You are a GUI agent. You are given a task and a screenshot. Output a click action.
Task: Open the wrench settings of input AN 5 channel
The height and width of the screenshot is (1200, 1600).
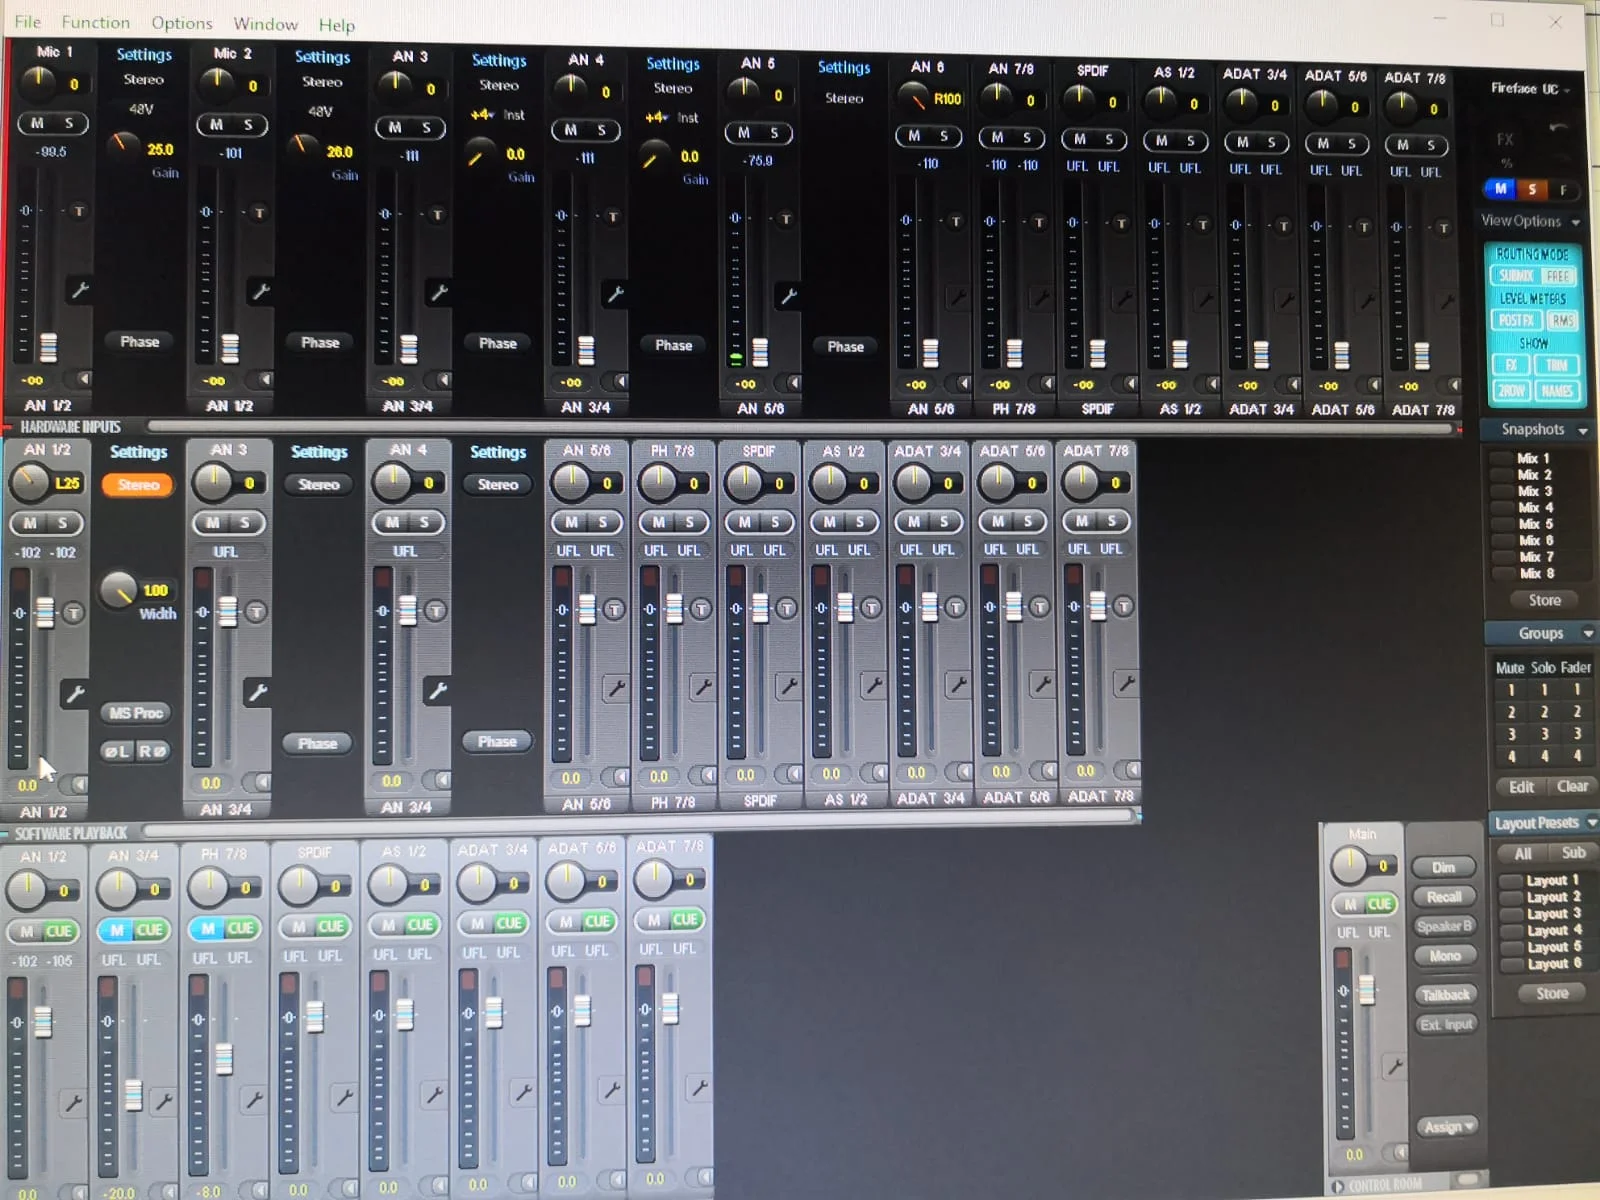pos(789,296)
